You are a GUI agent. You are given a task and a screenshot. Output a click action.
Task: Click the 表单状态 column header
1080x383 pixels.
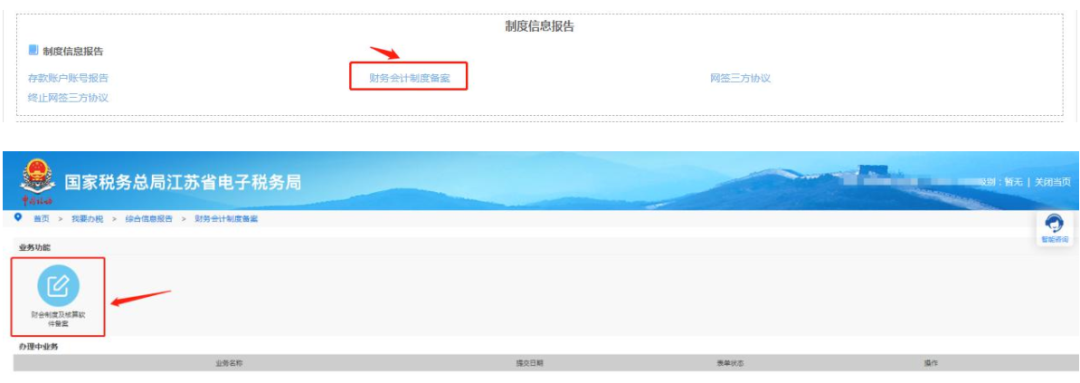pyautogui.click(x=730, y=362)
